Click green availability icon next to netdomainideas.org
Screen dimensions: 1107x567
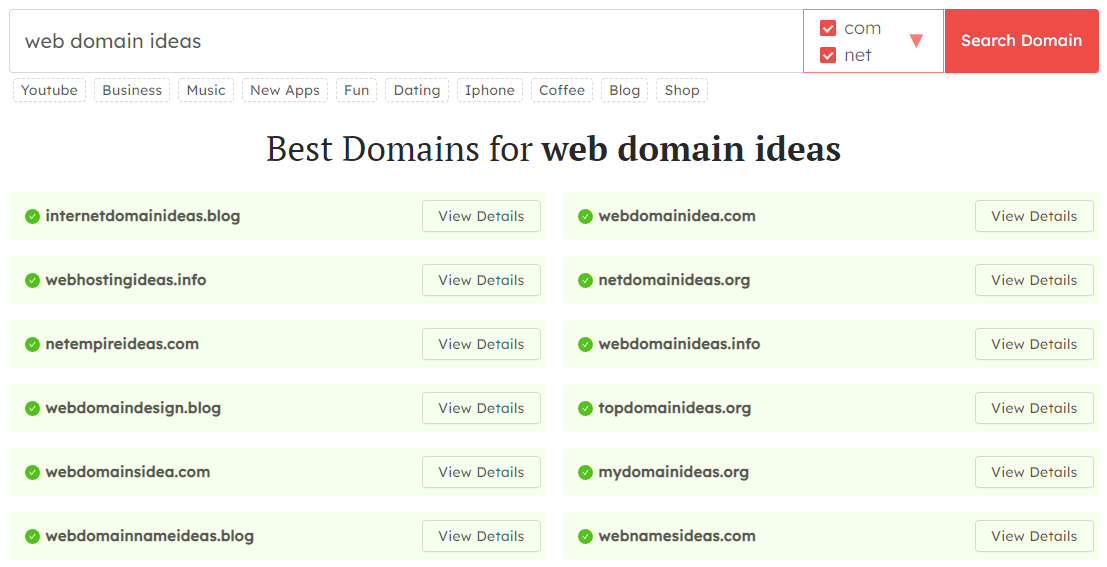(585, 280)
